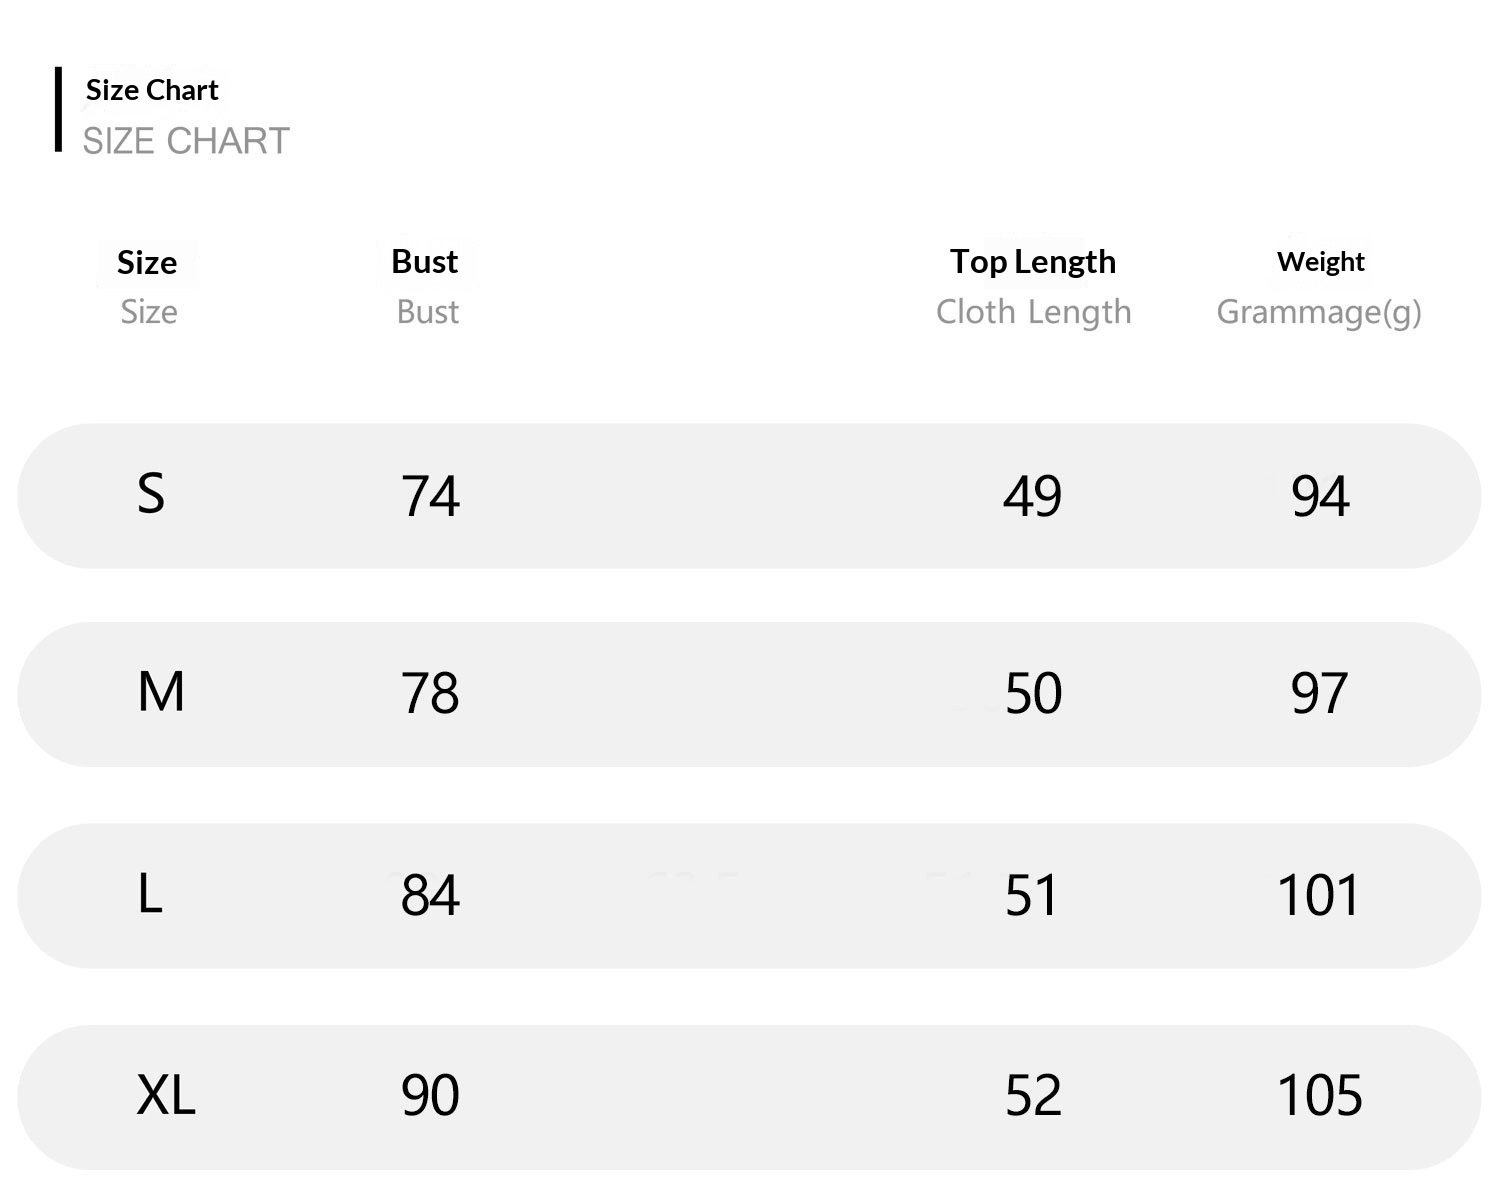The width and height of the screenshot is (1500, 1197).
Task: Click bust value 78 for size M
Action: coord(430,693)
